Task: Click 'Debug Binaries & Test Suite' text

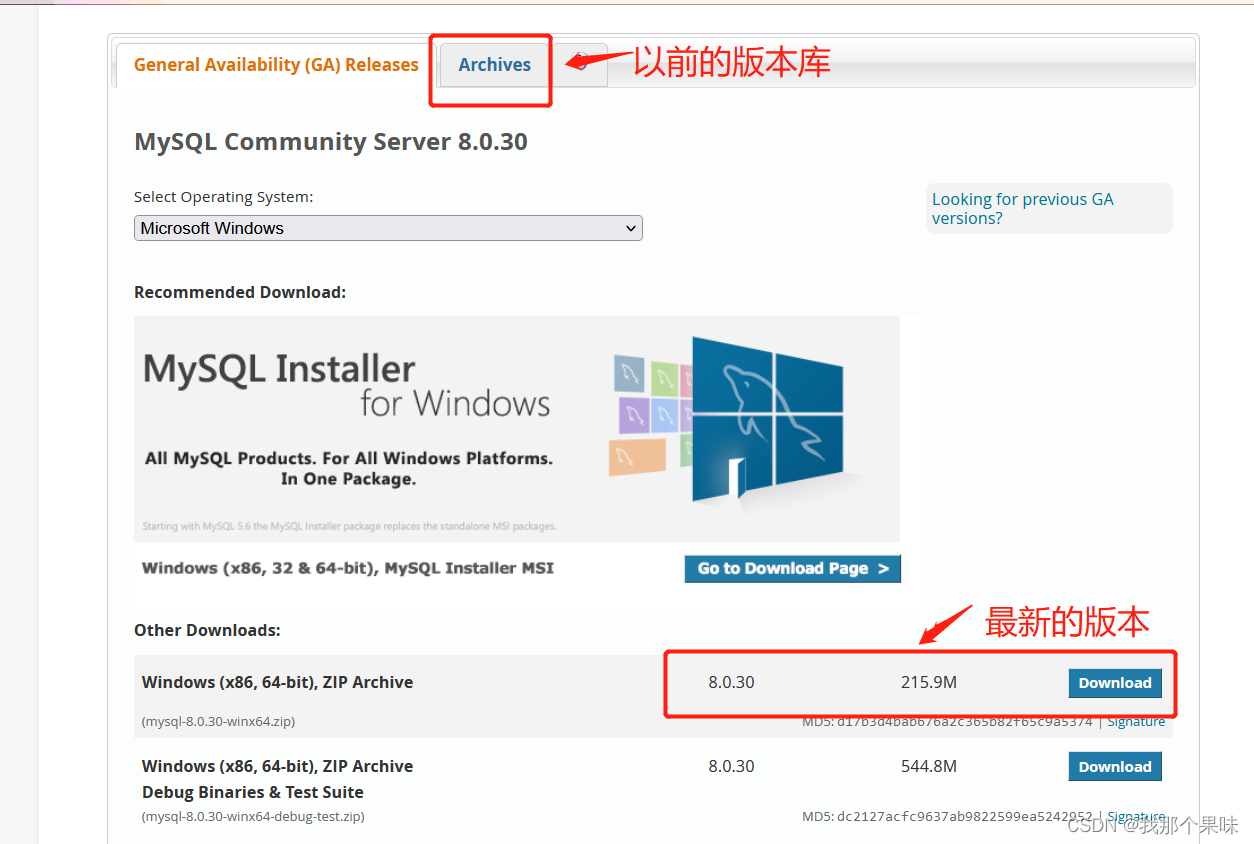Action: point(253,792)
